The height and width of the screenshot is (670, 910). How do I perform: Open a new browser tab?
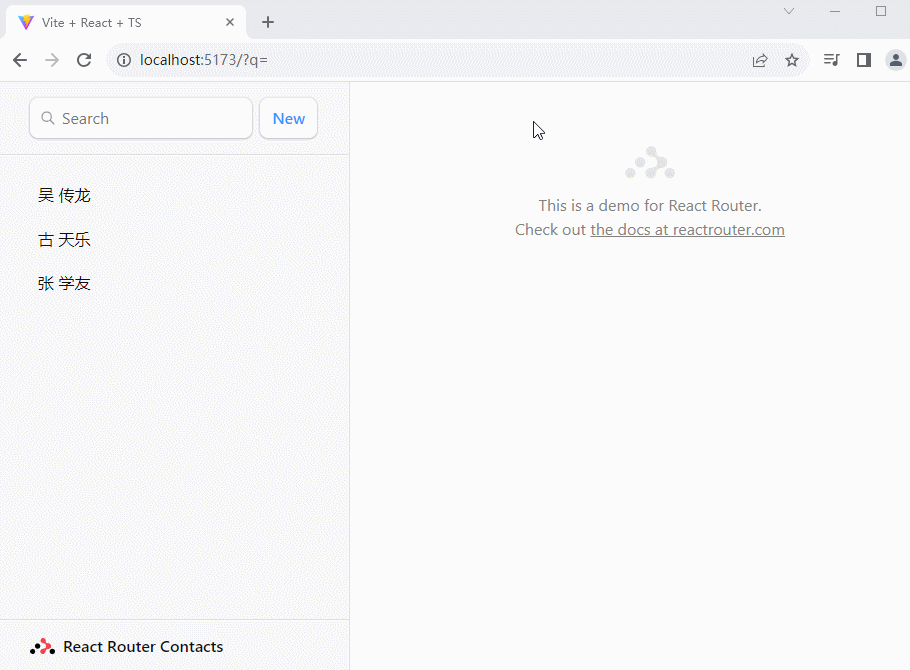268,22
